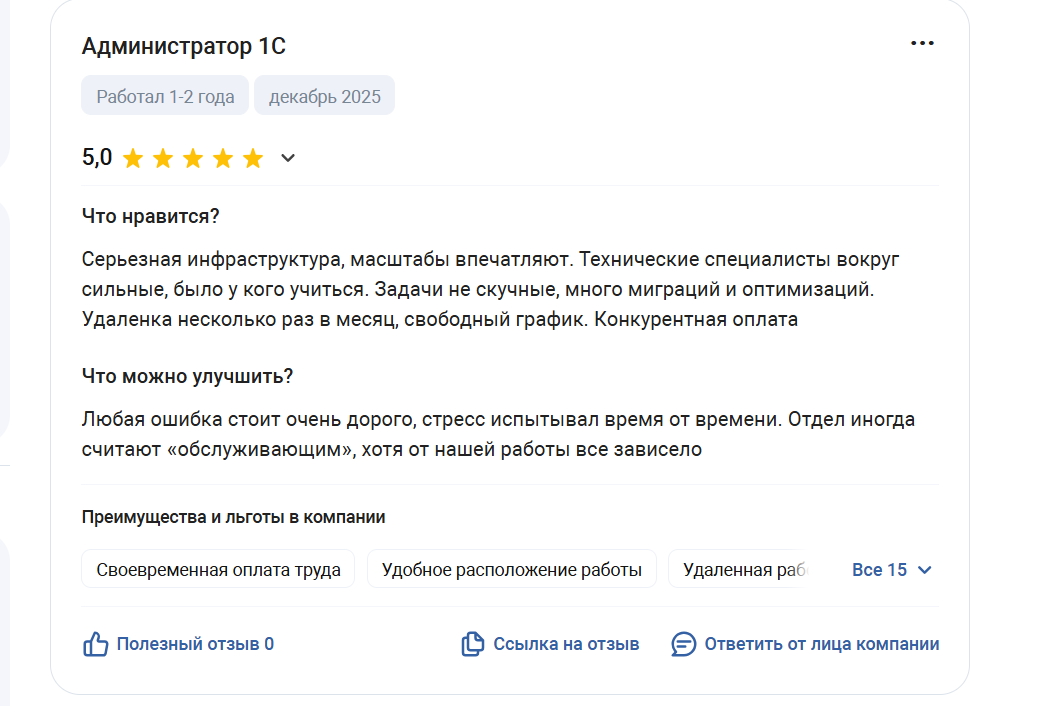Image resolution: width=1039 pixels, height=706 pixels.
Task: Click the "Администратор 1С" review title
Action: (x=184, y=46)
